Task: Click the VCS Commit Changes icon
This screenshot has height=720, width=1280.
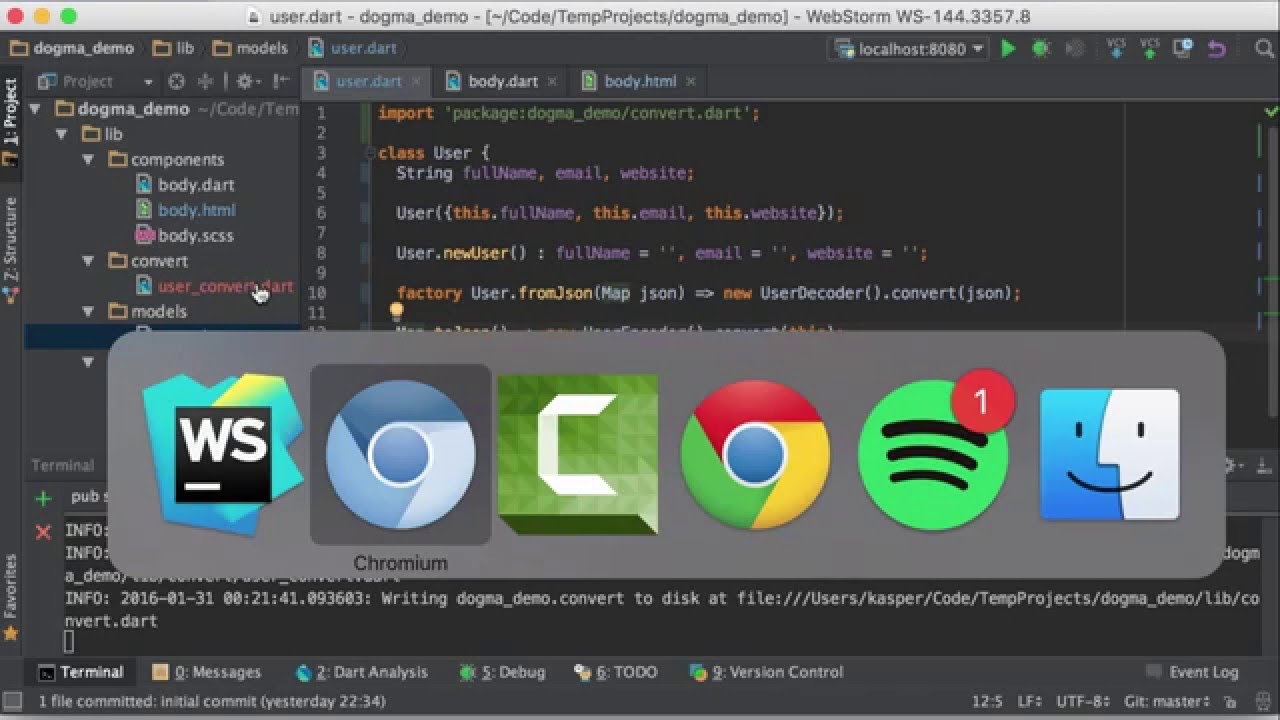Action: tap(1150, 48)
